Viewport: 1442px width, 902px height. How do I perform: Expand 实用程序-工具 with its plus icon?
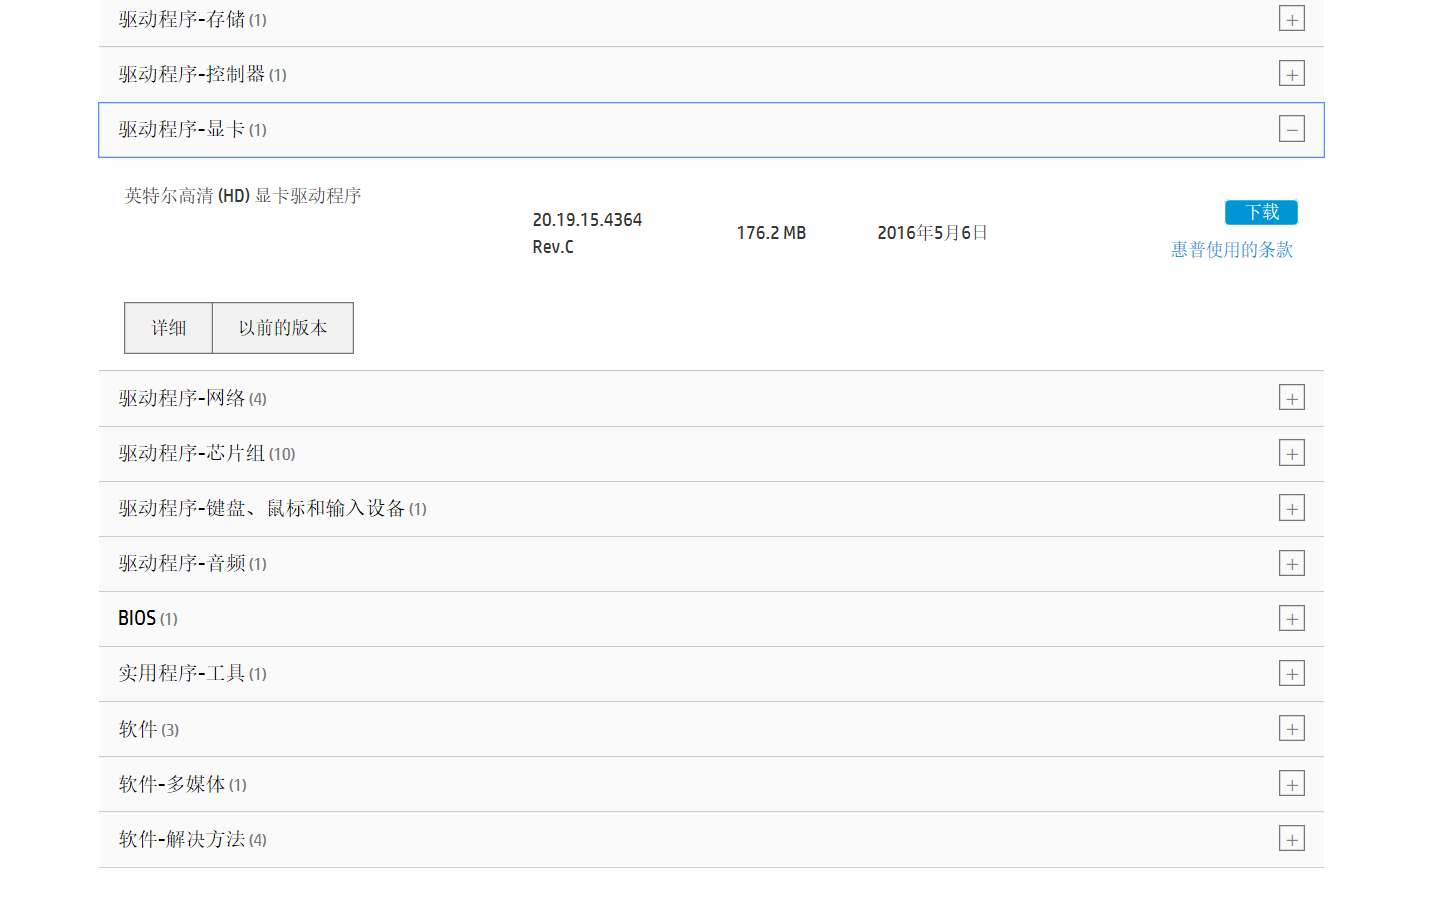[x=1291, y=673]
